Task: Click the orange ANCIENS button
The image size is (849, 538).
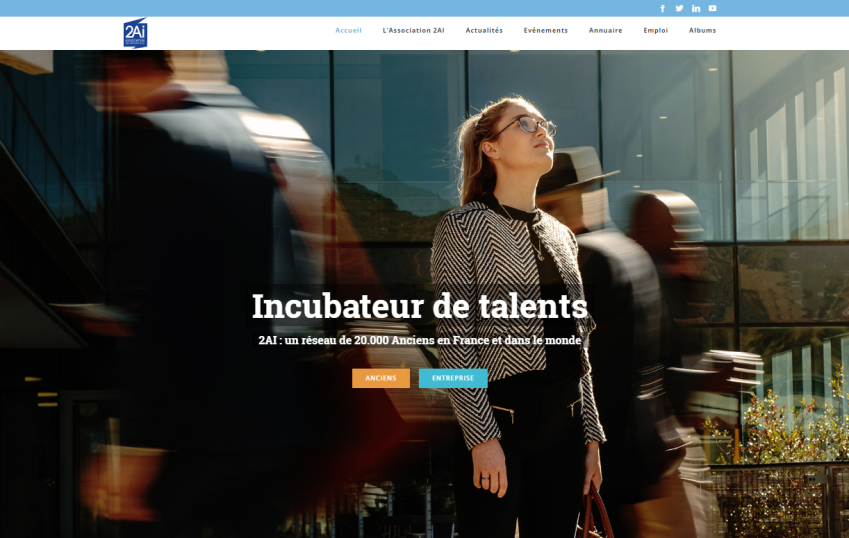Action: (381, 378)
